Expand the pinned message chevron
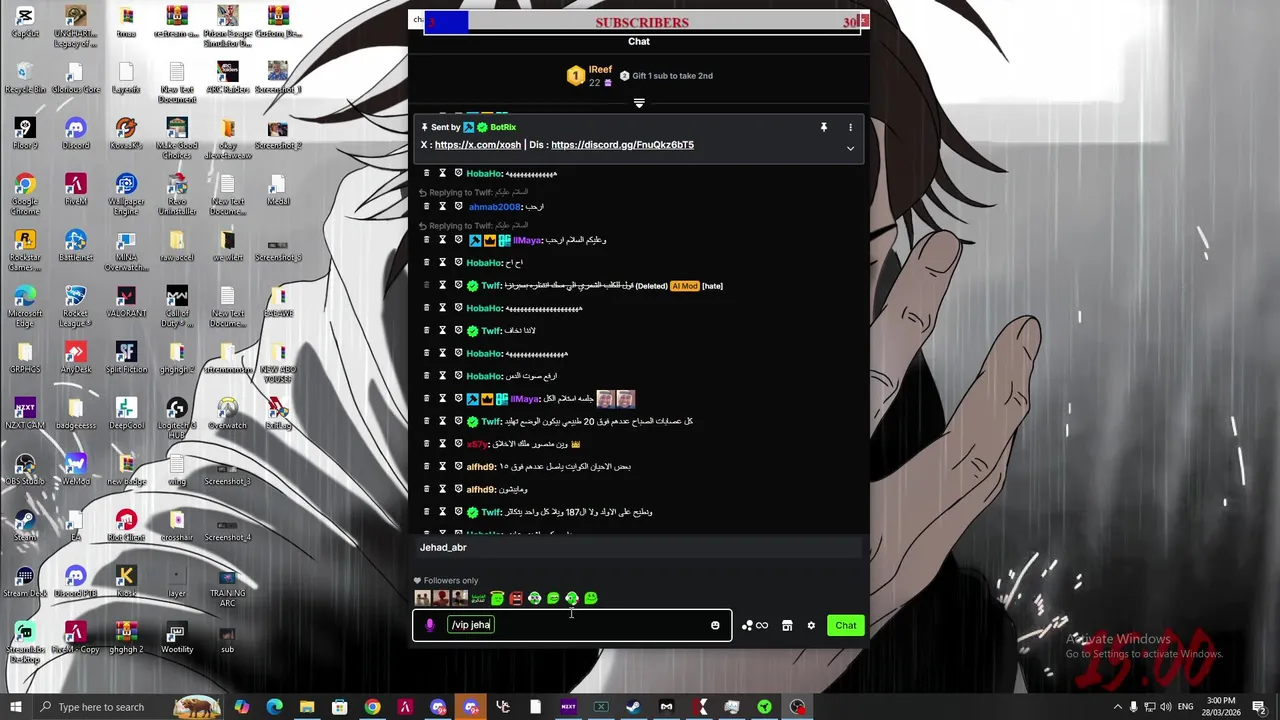This screenshot has height=720, width=1280. (x=851, y=148)
